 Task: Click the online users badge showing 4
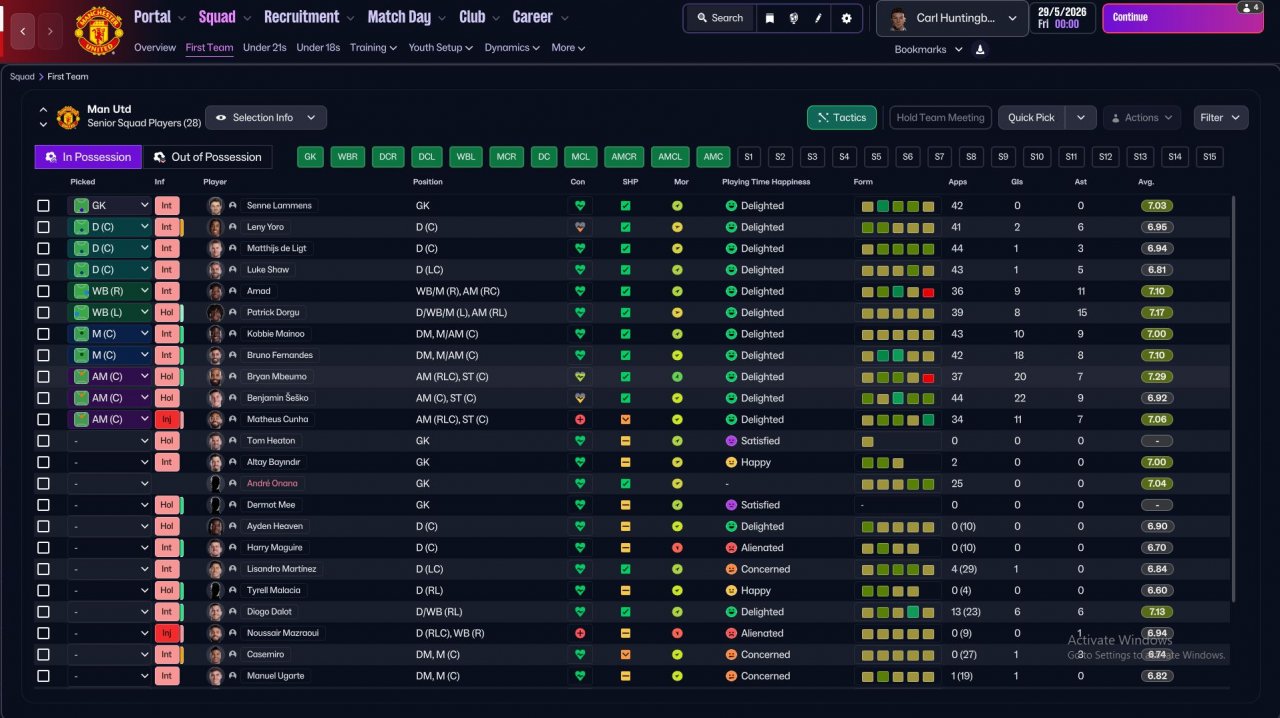point(1249,7)
